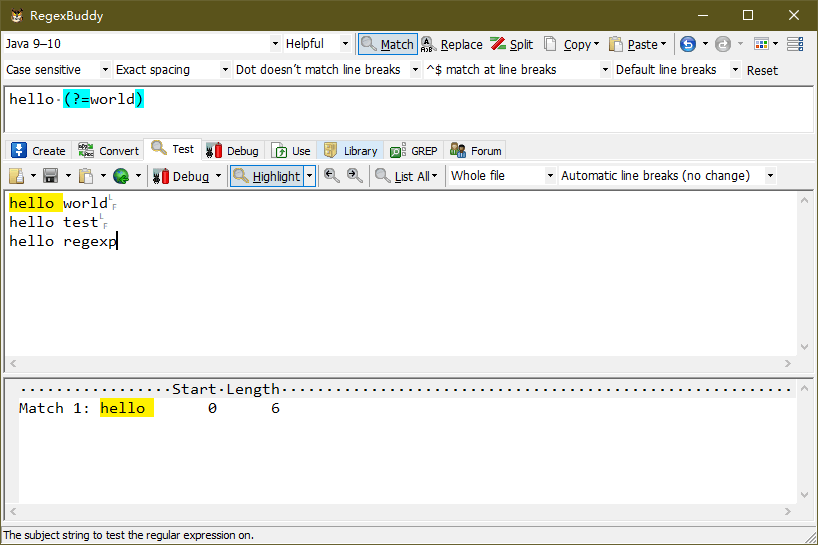The height and width of the screenshot is (545, 818).
Task: Click the colorful panel layout icon
Action: 761,44
